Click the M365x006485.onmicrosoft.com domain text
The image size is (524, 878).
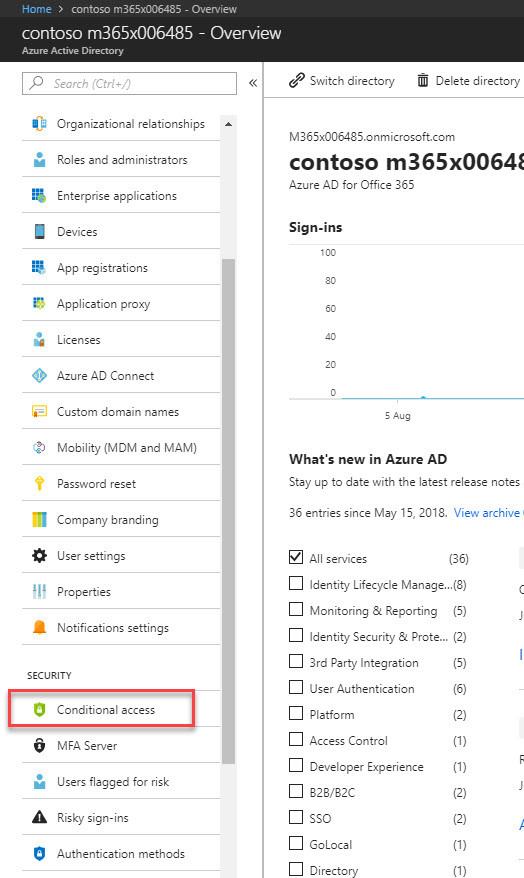372,137
